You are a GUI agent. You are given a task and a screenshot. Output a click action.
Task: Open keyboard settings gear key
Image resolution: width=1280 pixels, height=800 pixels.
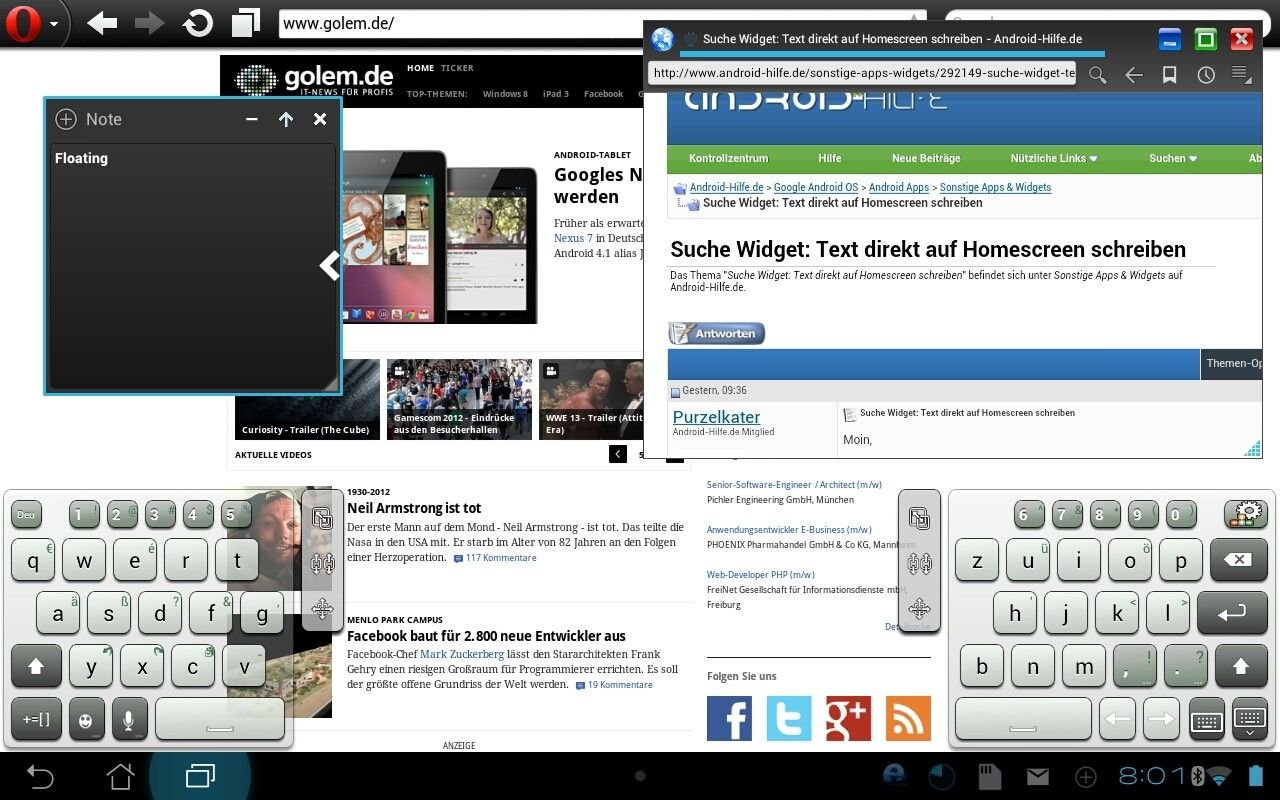coord(1245,515)
